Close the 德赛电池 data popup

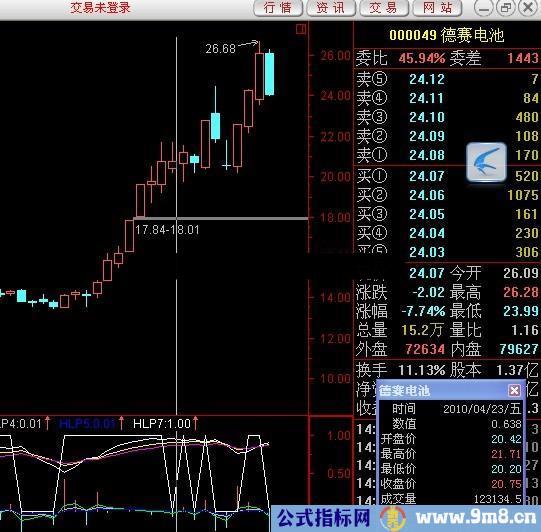click(514, 390)
